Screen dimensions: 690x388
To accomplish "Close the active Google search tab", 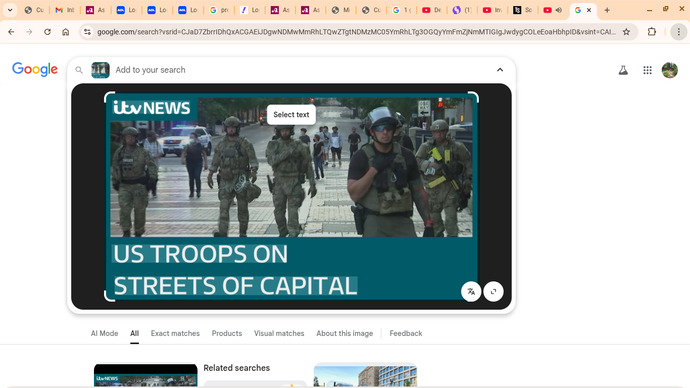I will click(589, 10).
